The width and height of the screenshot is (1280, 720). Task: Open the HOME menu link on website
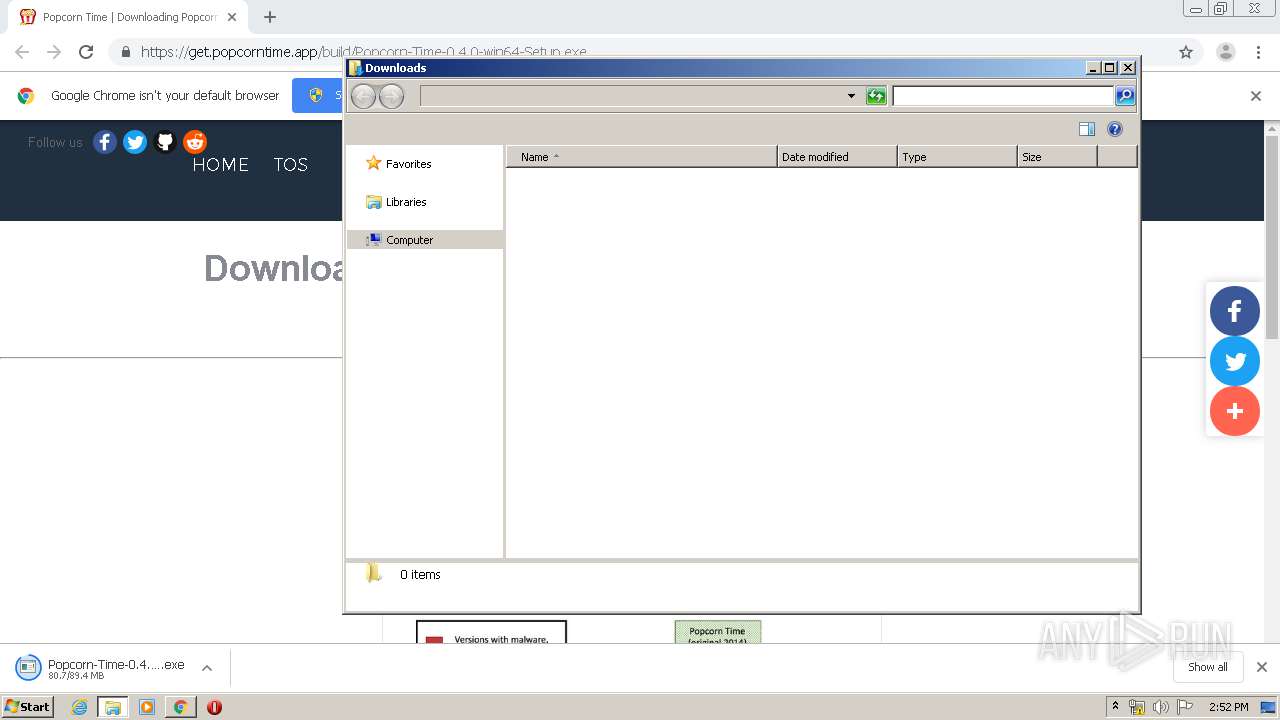coord(221,165)
